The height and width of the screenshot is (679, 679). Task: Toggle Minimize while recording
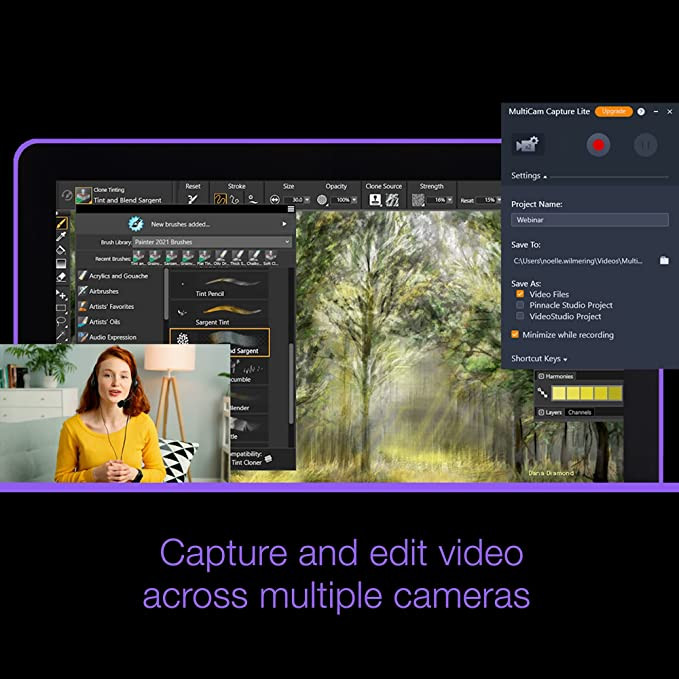pyautogui.click(x=516, y=335)
